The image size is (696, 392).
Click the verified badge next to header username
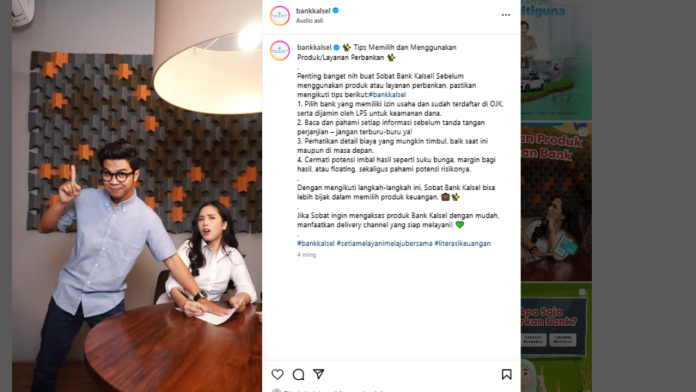point(336,11)
